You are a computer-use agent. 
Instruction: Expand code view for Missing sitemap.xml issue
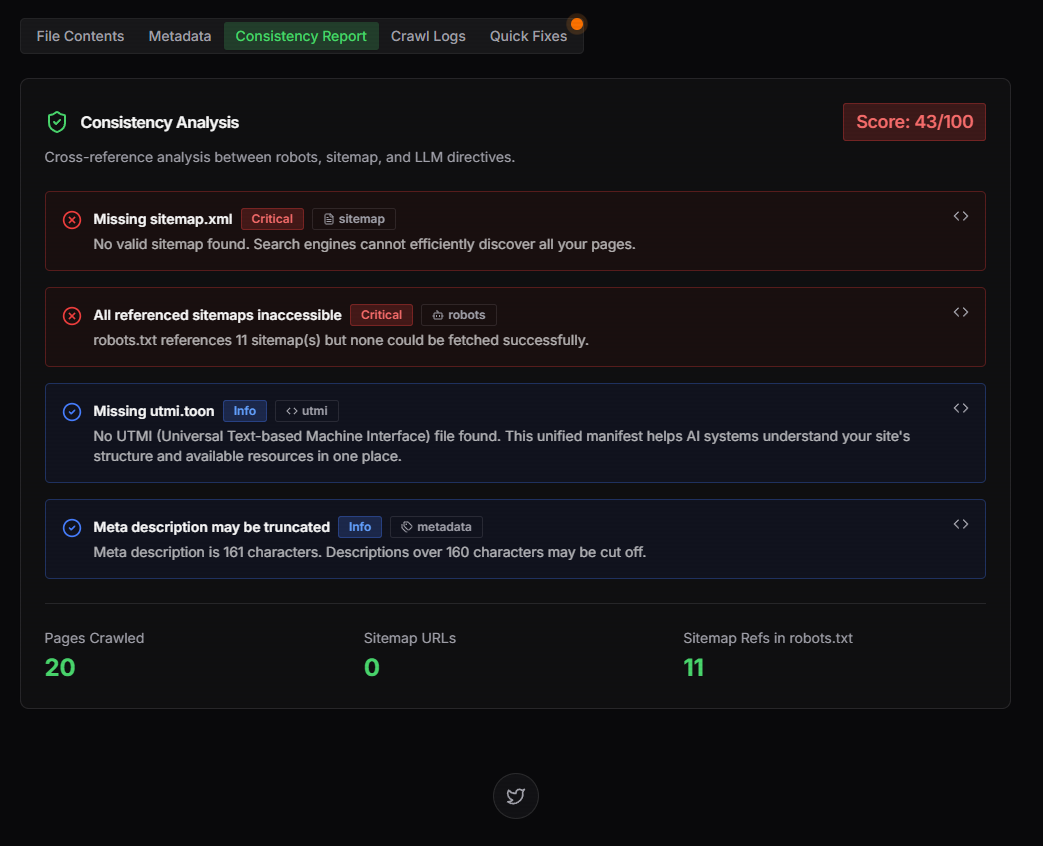961,215
